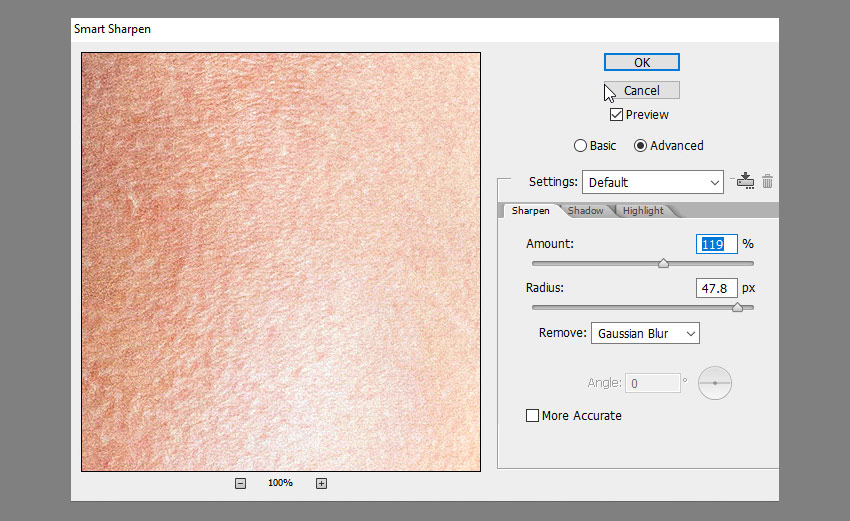Click the Amount slider handle
The height and width of the screenshot is (521, 850).
pos(663,263)
